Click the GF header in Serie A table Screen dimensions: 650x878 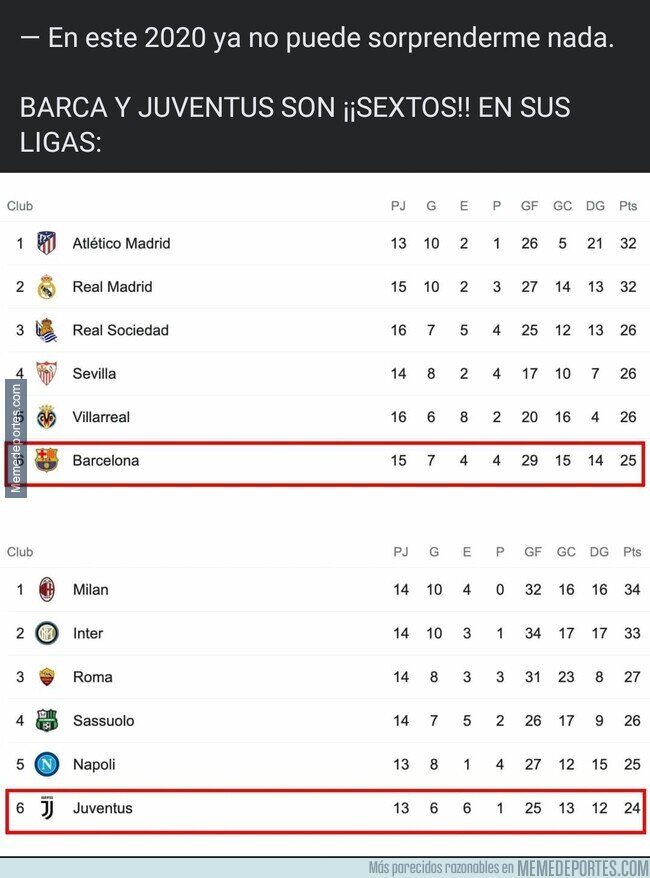click(x=530, y=552)
